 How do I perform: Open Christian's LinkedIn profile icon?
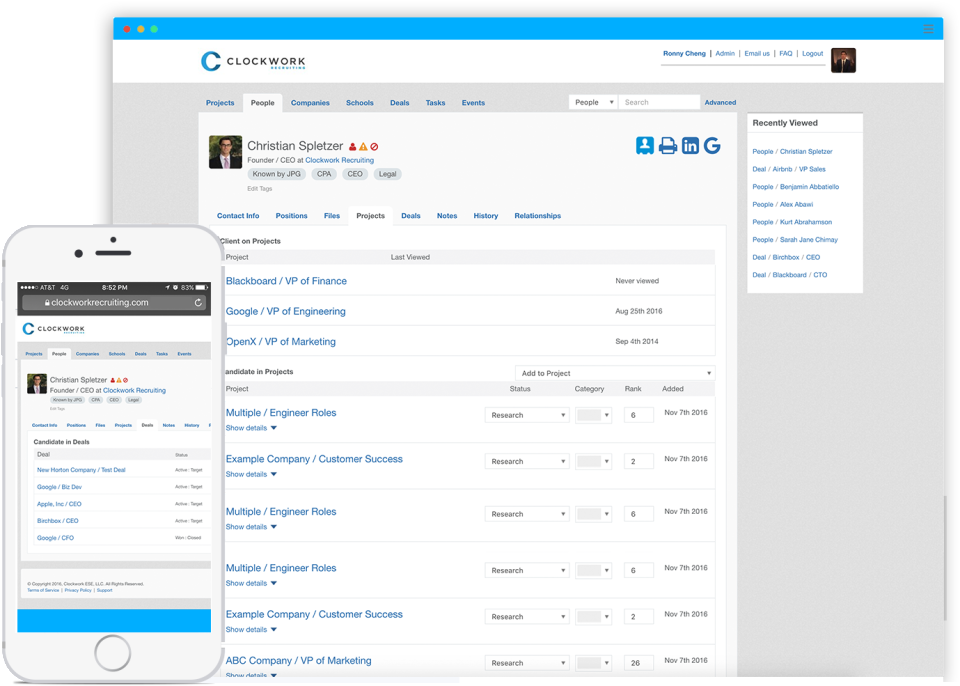[690, 146]
